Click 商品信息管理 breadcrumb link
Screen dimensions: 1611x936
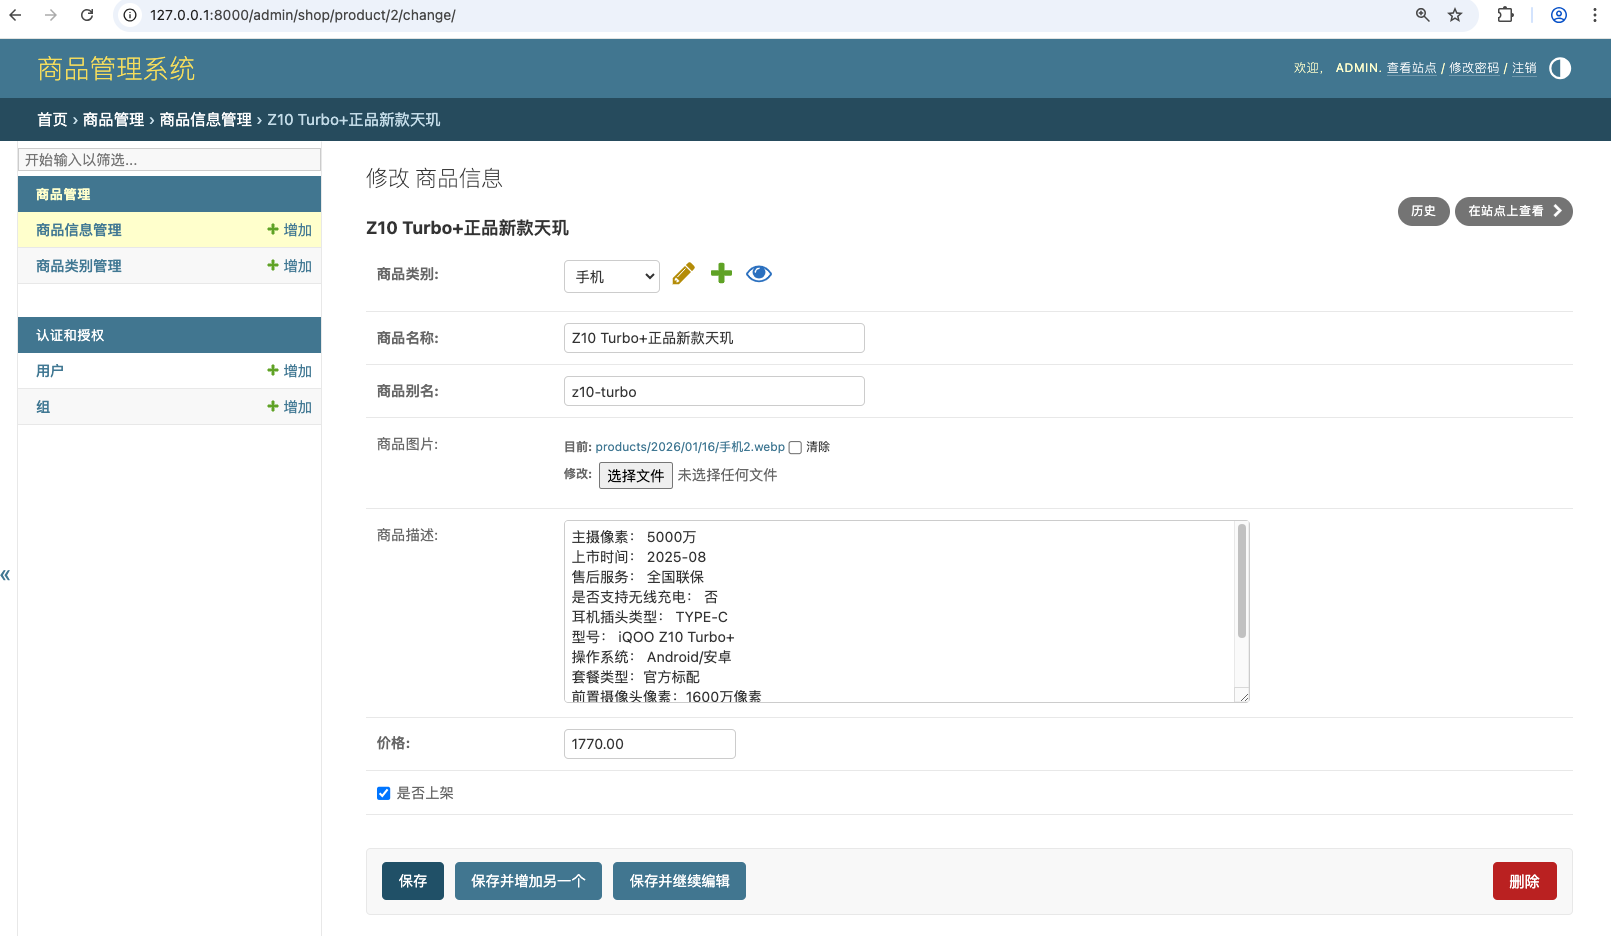(x=206, y=120)
